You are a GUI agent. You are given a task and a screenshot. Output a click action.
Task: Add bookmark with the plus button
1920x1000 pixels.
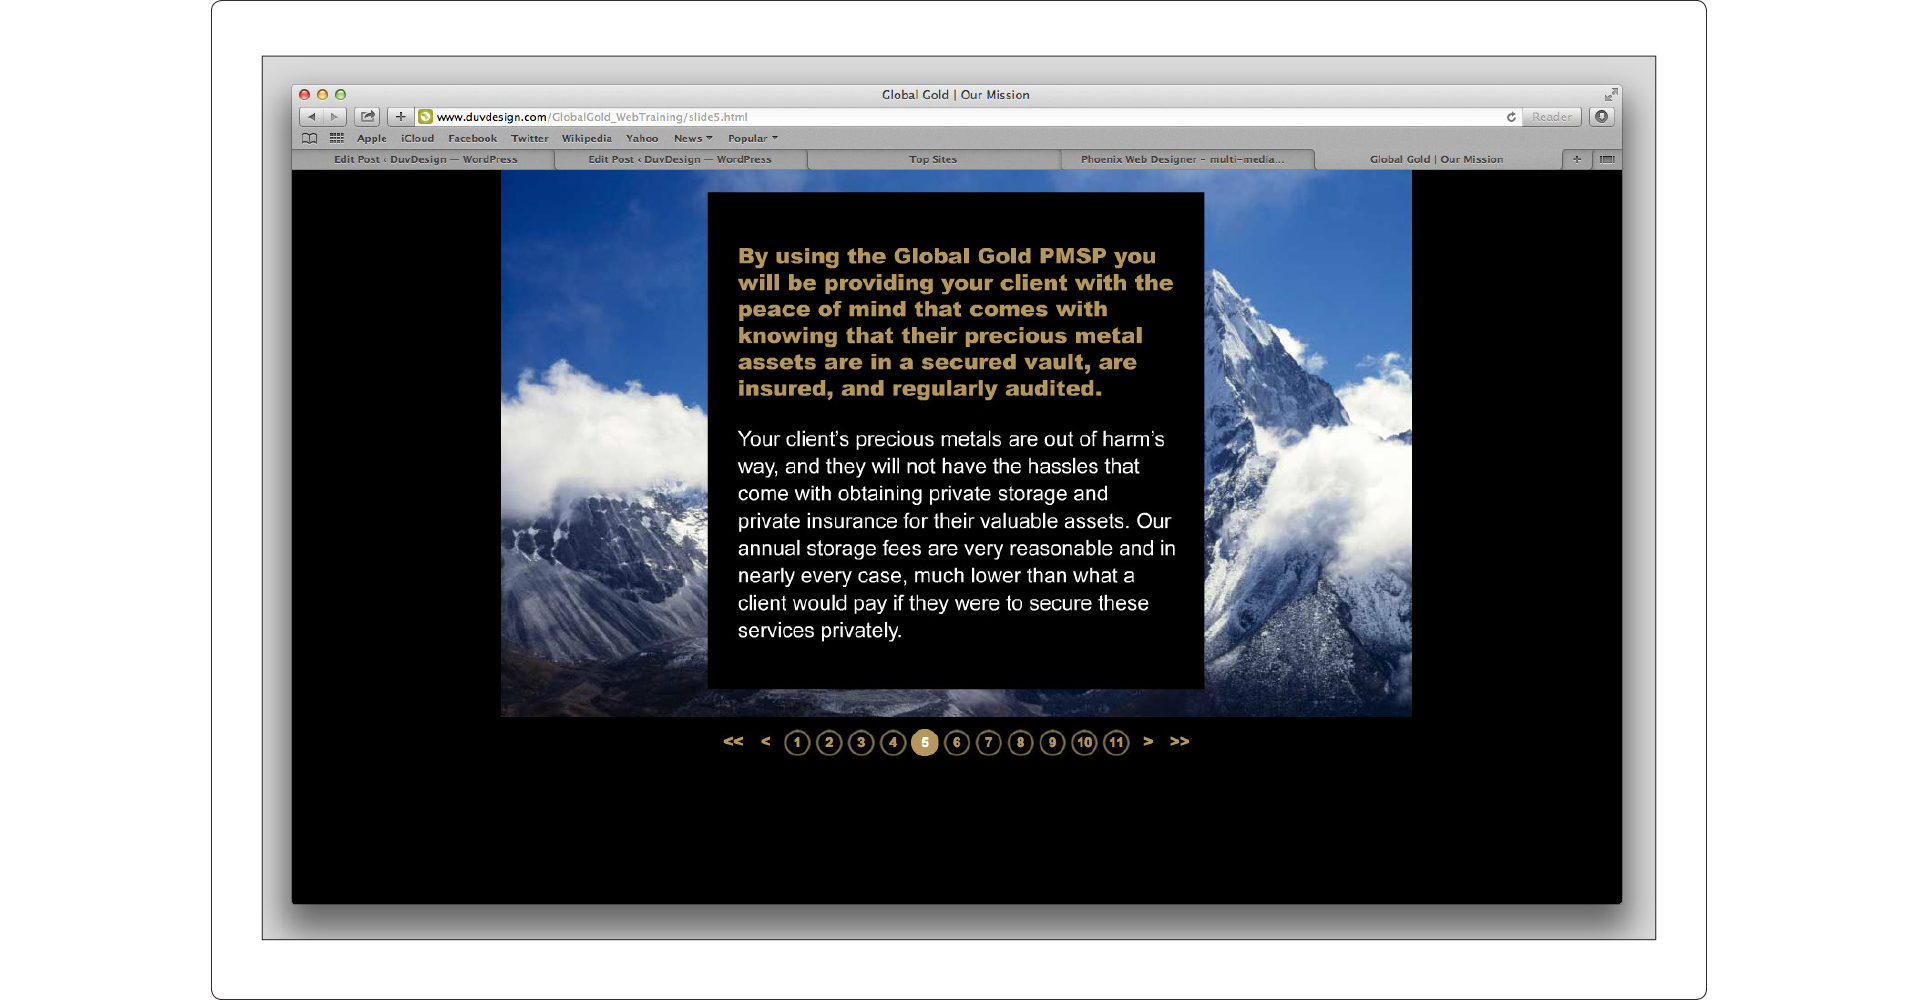click(x=400, y=117)
